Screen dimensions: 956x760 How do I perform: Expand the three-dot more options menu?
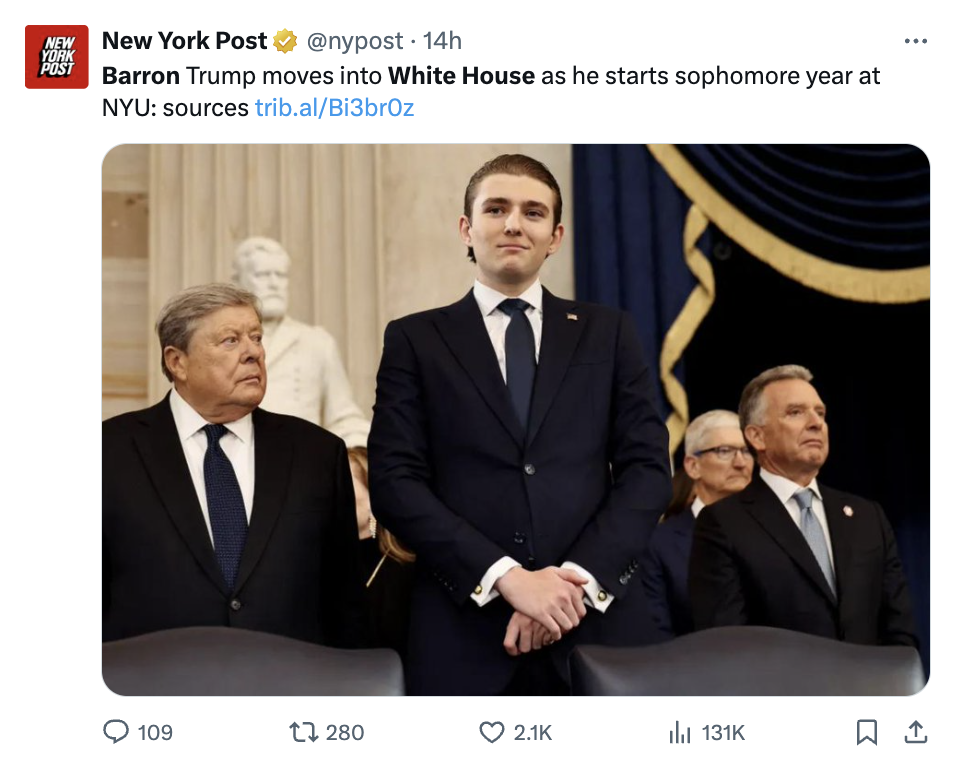tap(915, 41)
